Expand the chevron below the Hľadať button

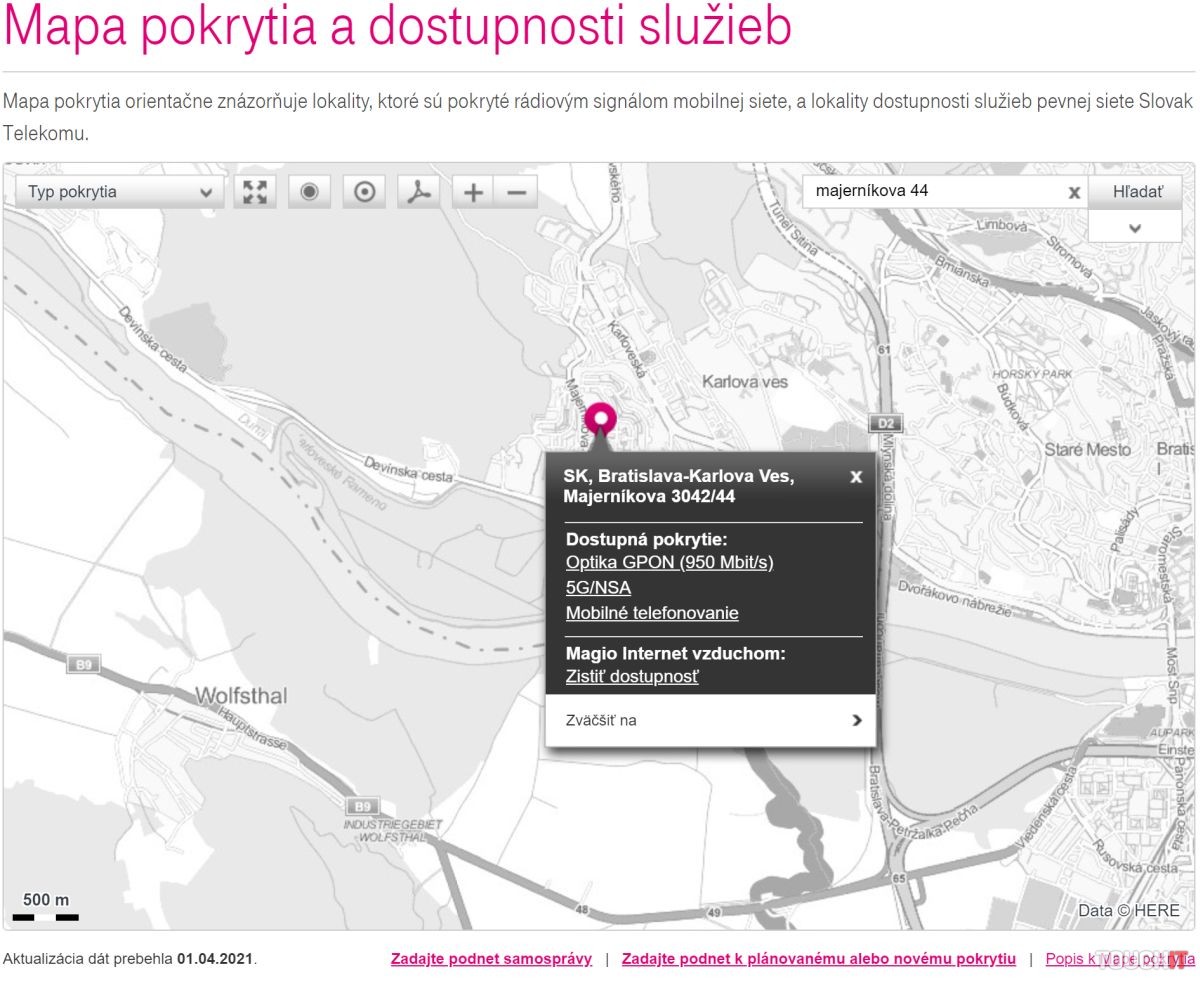[1134, 228]
